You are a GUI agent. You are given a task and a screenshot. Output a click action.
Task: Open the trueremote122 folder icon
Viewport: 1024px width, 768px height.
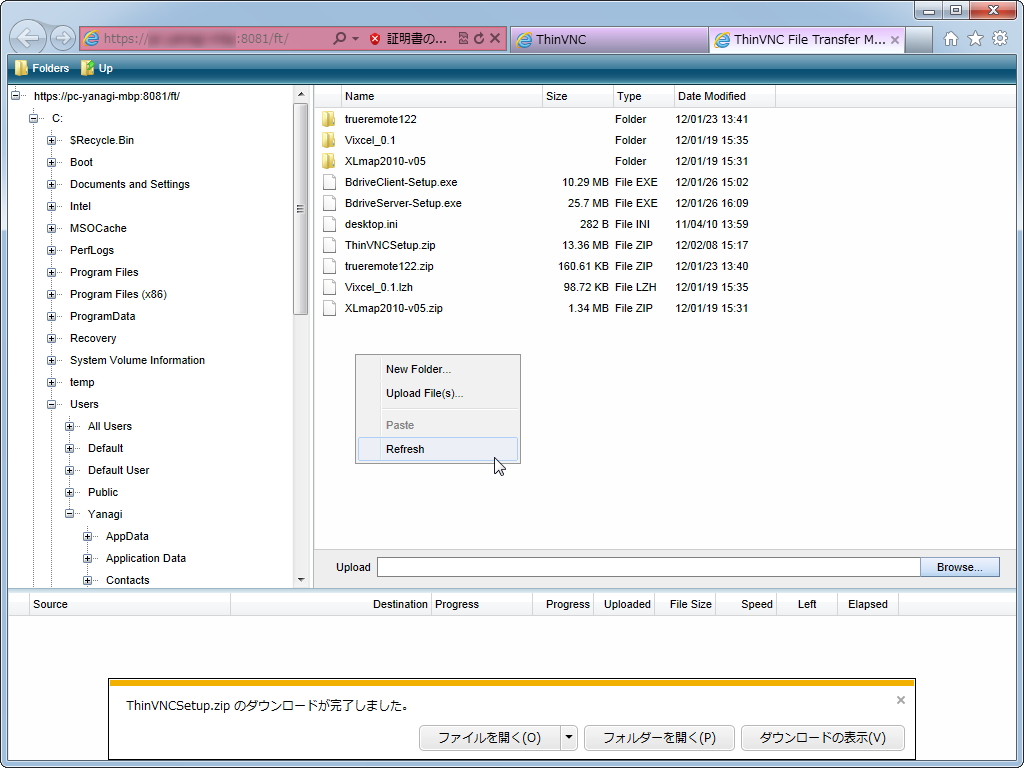click(x=330, y=118)
